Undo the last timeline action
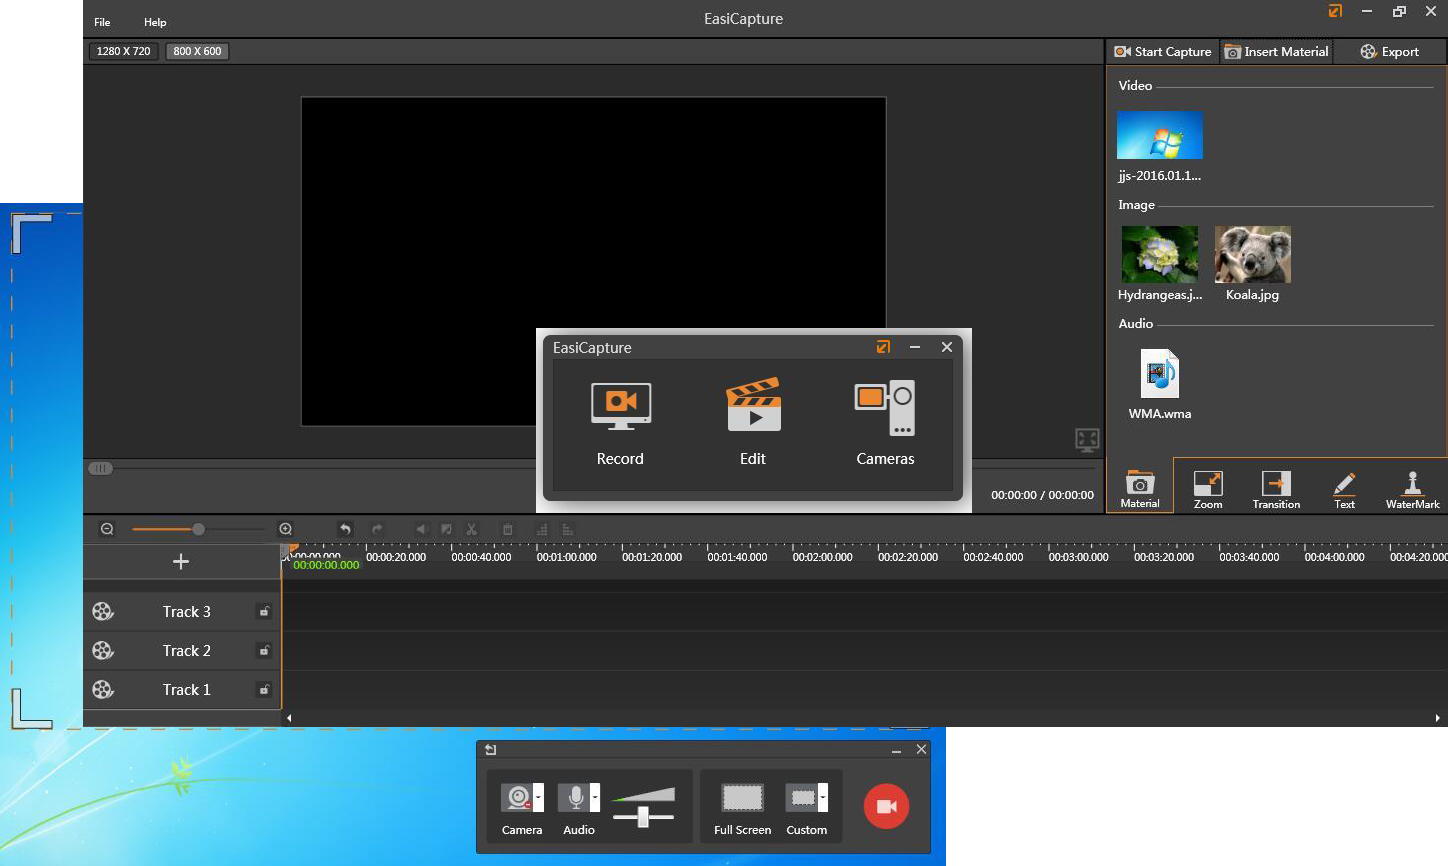Screen dimensions: 1448x866 tap(345, 529)
